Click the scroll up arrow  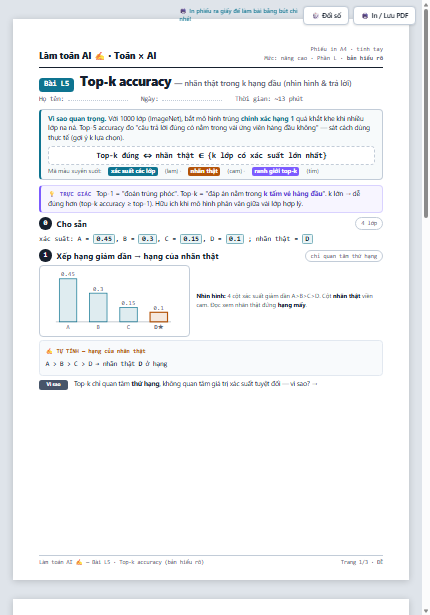click(426, 5)
